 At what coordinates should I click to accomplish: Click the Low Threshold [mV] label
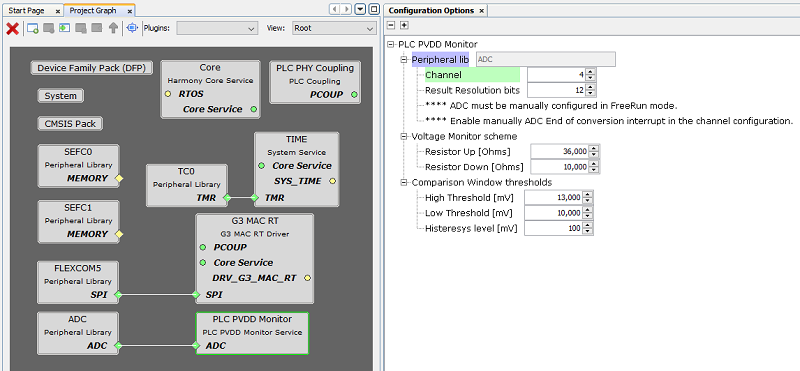(x=468, y=213)
